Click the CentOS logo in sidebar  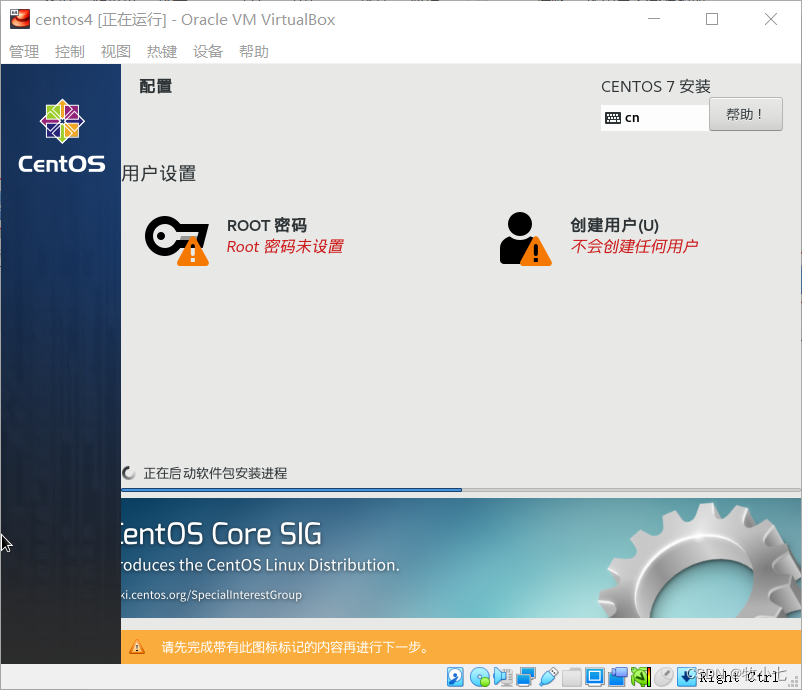tap(62, 136)
